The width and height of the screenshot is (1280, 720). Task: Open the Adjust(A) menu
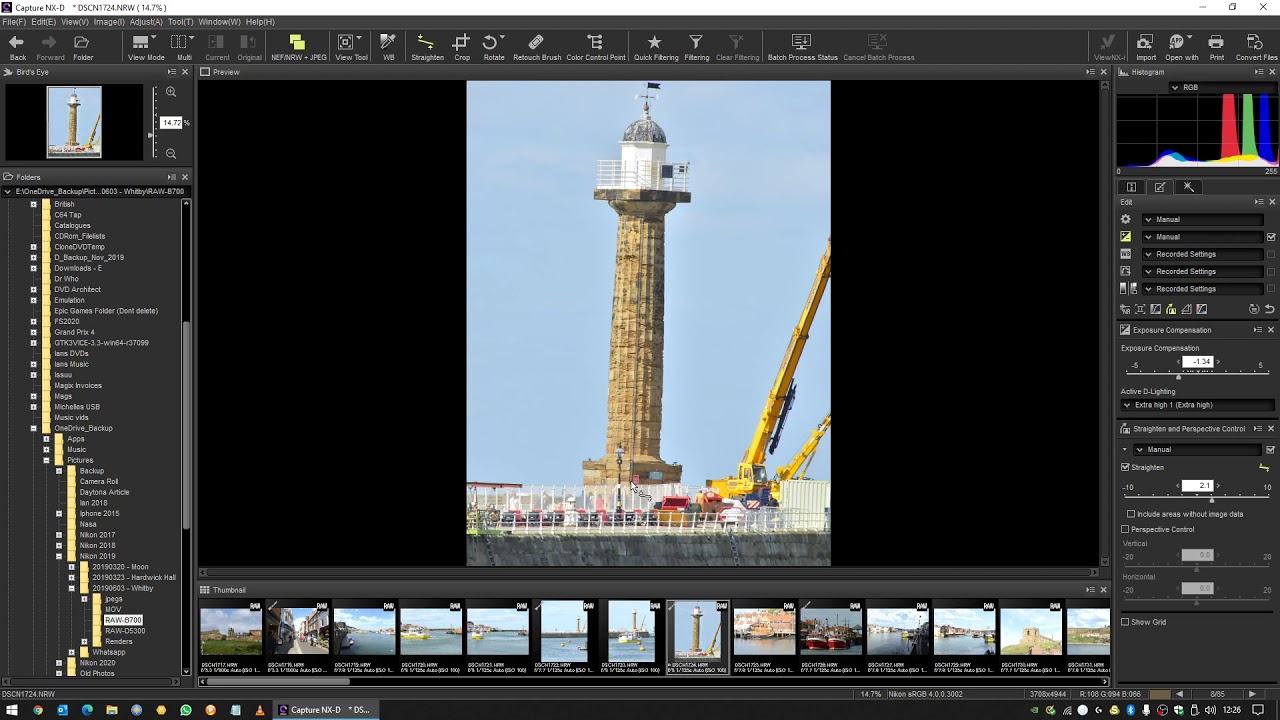pyautogui.click(x=146, y=22)
